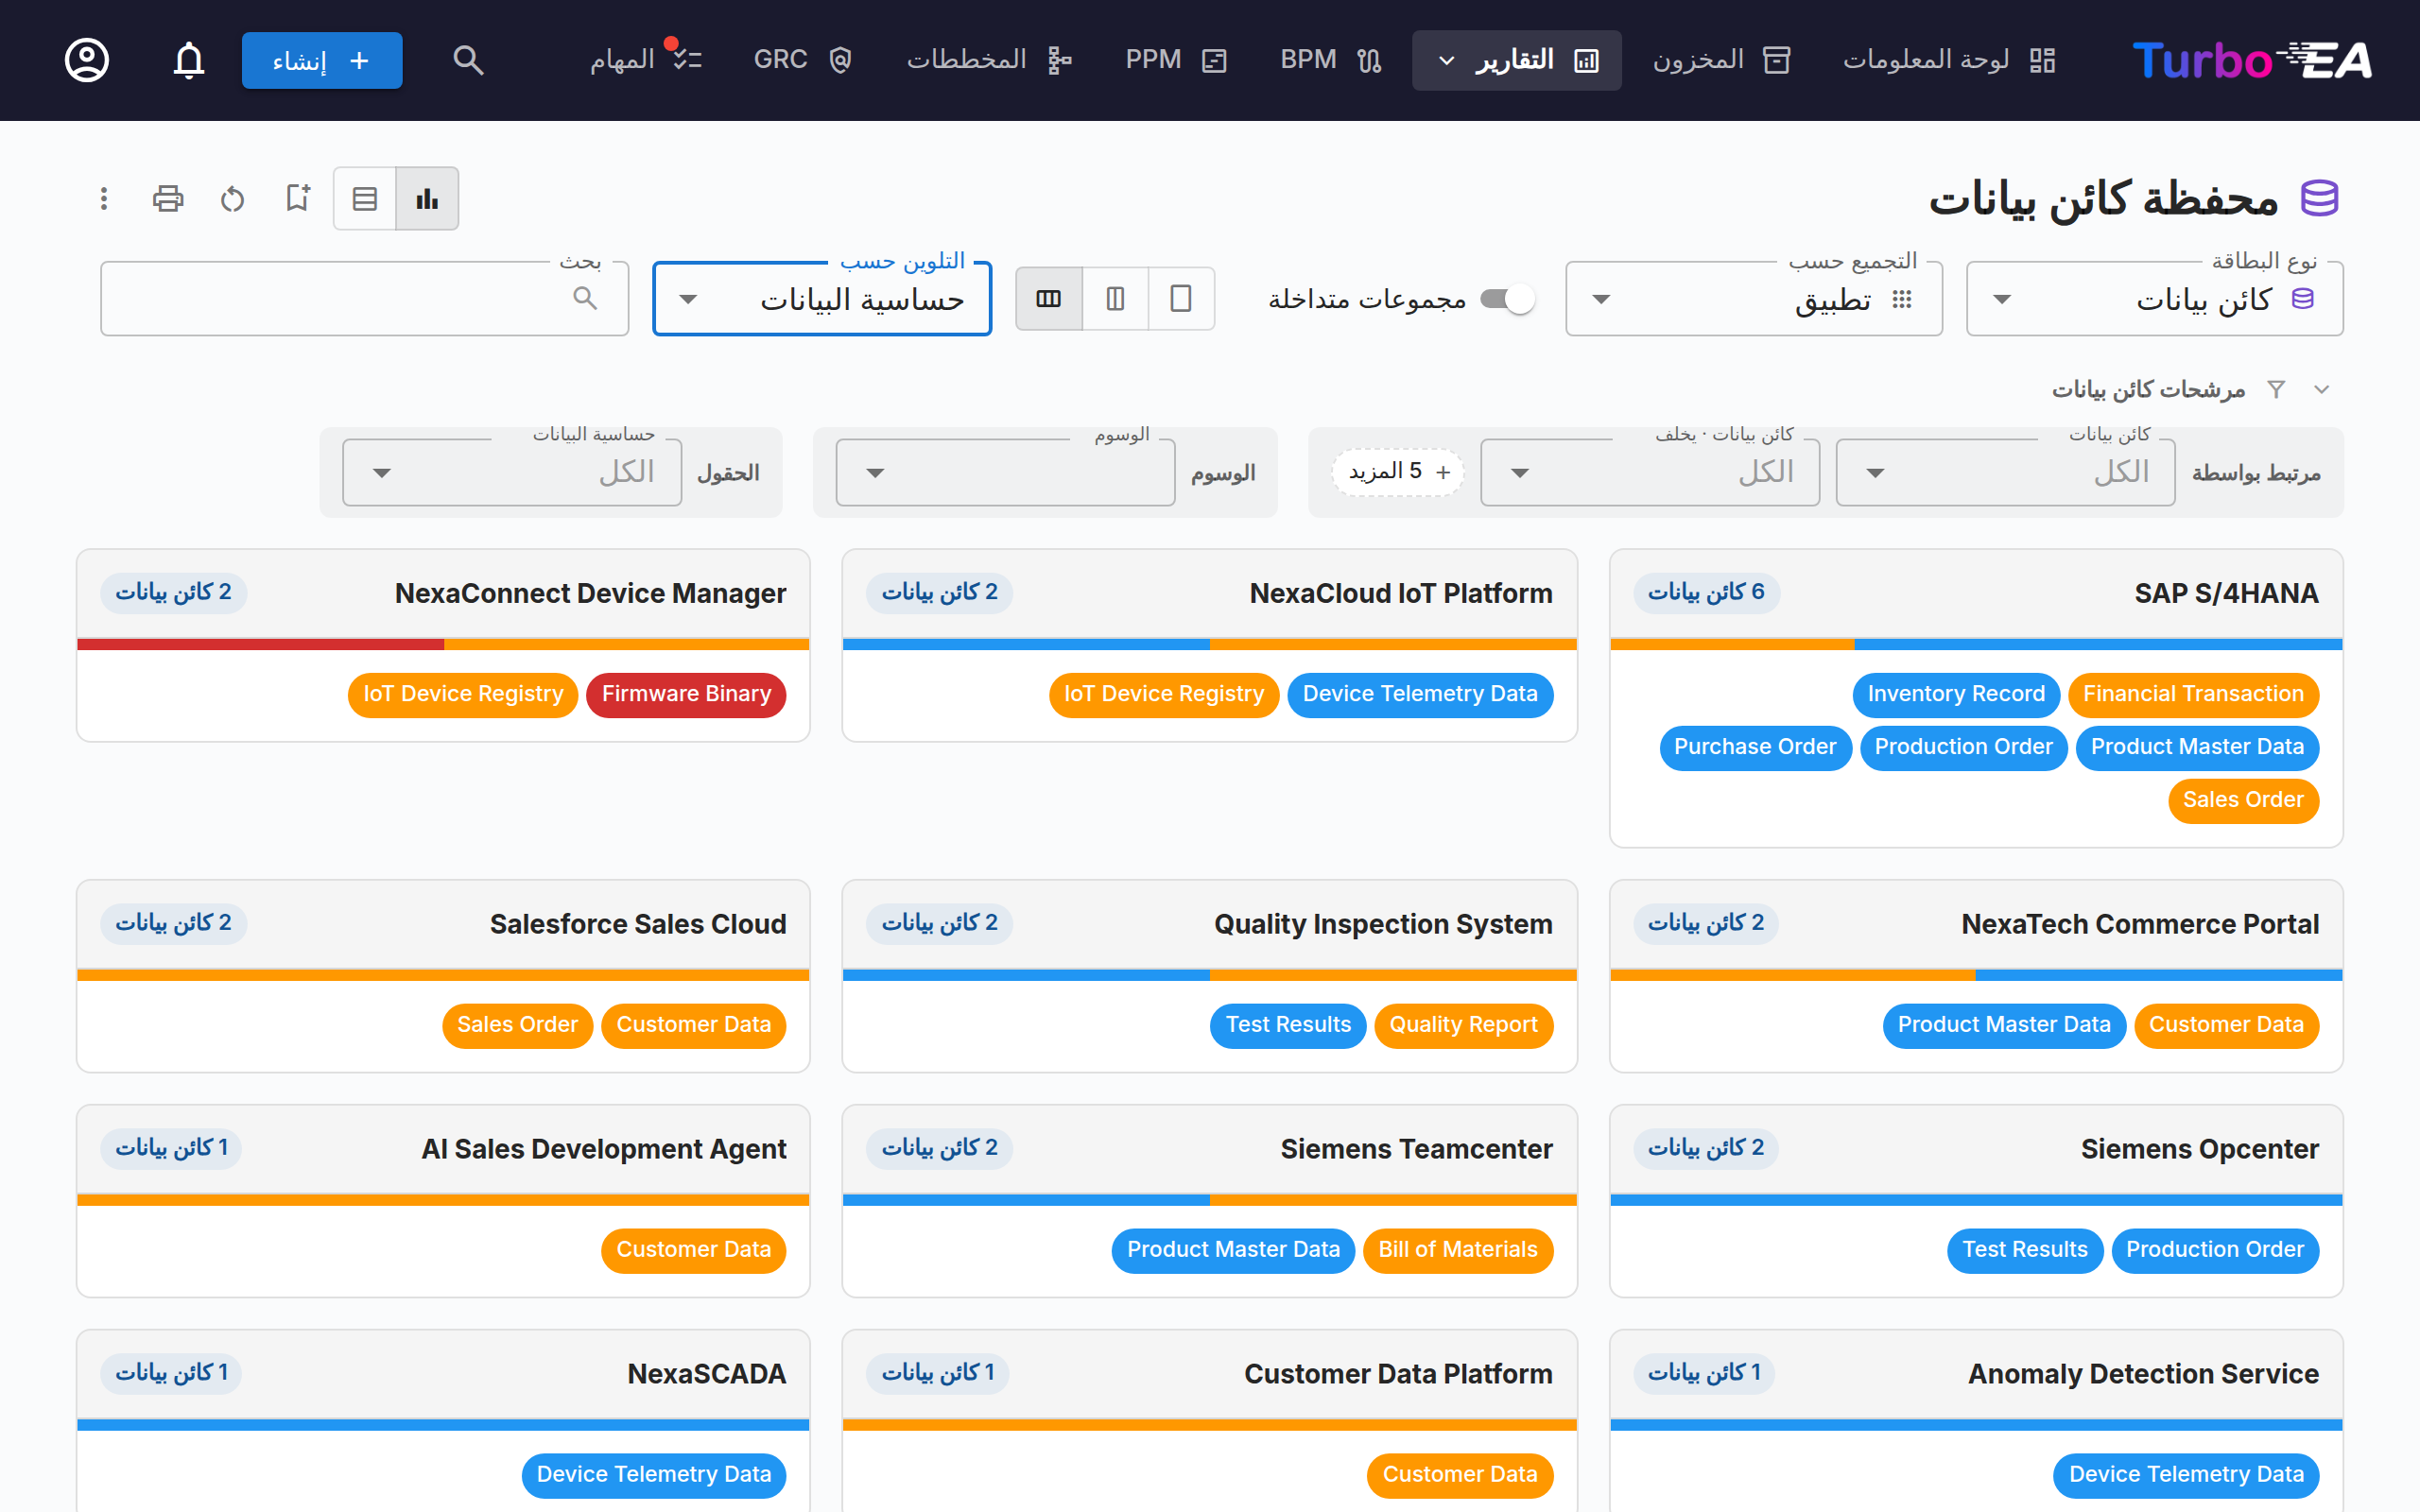
Task: Switch to chart view icon
Action: coord(427,198)
